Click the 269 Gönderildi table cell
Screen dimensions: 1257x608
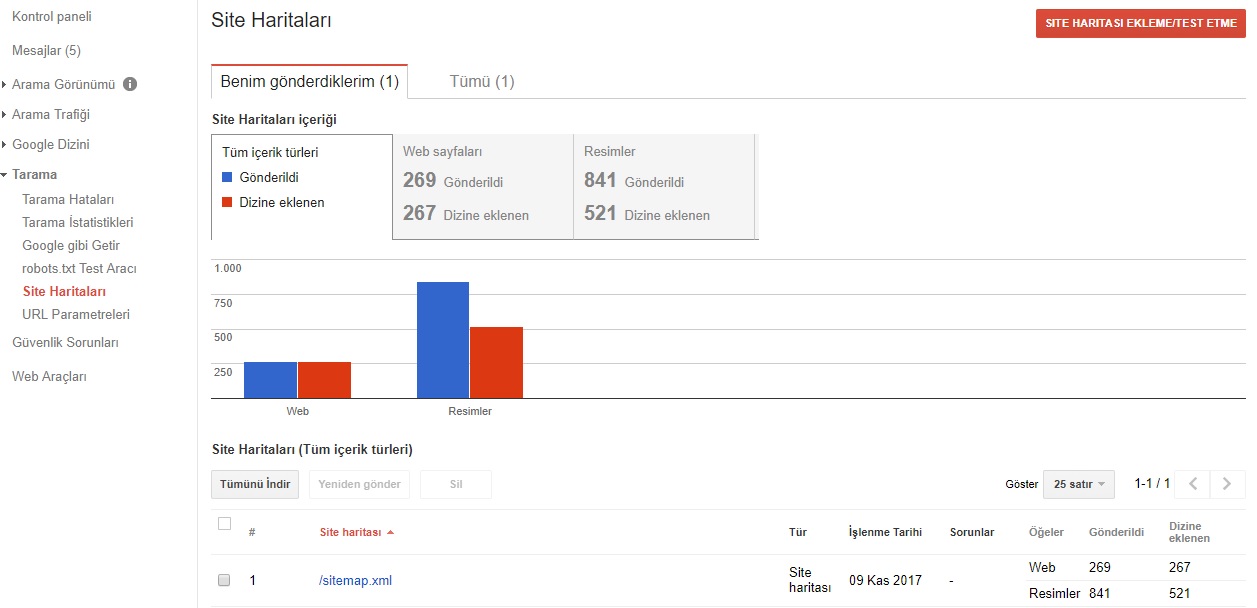click(x=1100, y=568)
